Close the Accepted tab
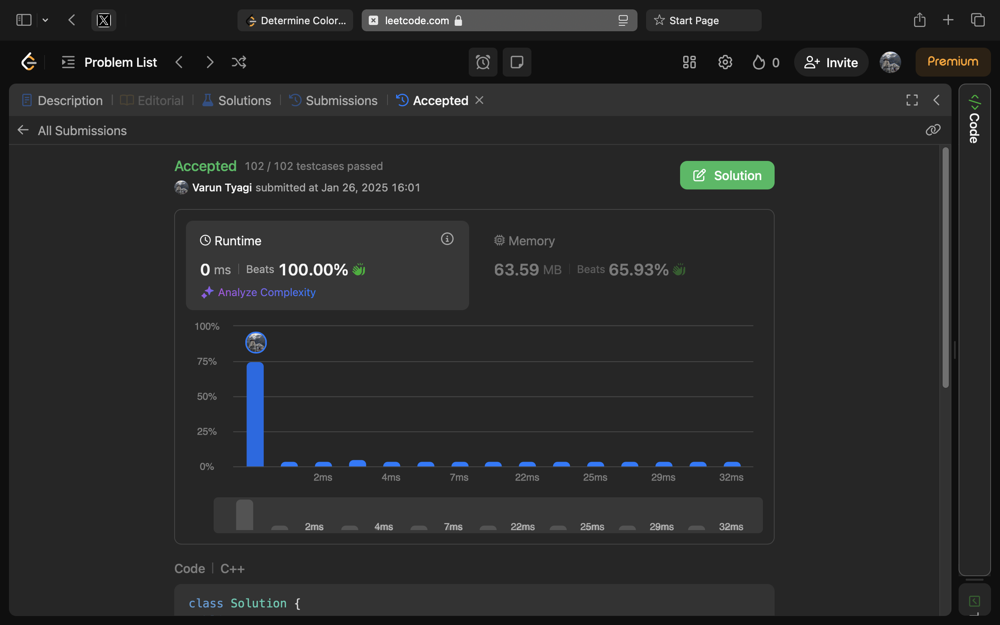 click(x=480, y=100)
